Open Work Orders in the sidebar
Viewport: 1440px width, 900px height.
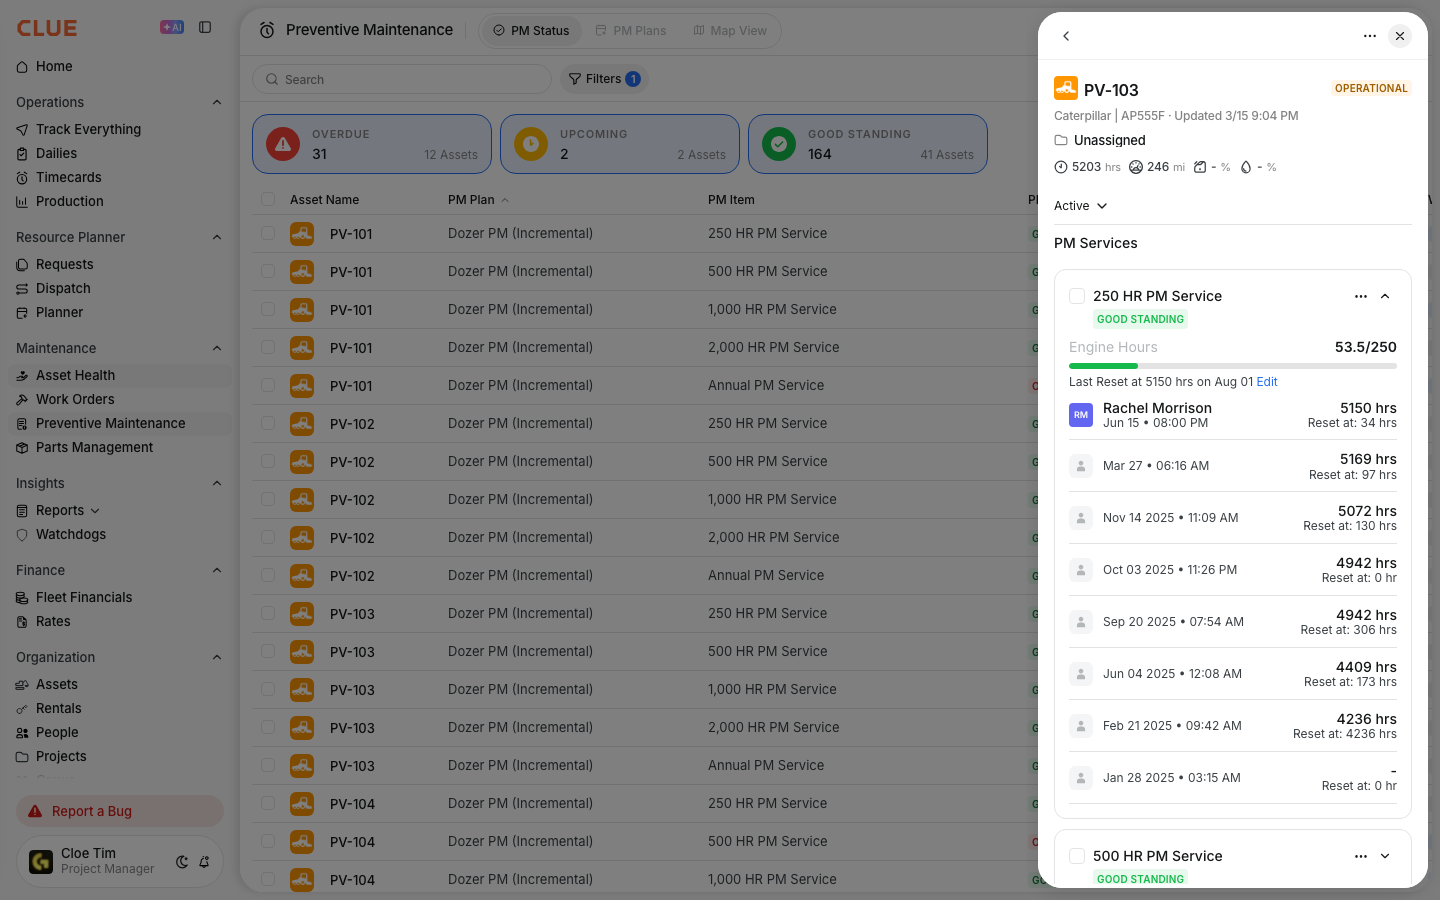tap(119, 399)
